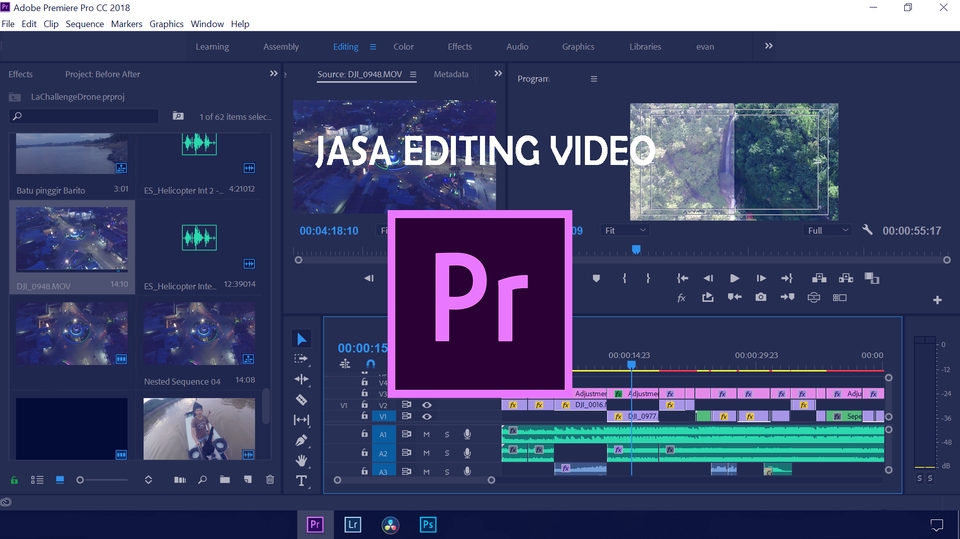
Task: Mute track A1
Action: click(426, 434)
